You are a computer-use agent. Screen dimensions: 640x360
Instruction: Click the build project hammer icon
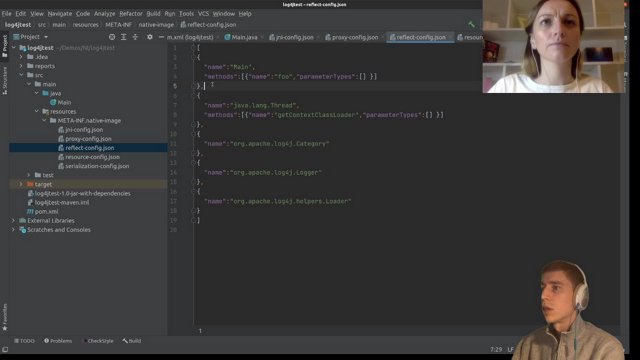coord(471,24)
